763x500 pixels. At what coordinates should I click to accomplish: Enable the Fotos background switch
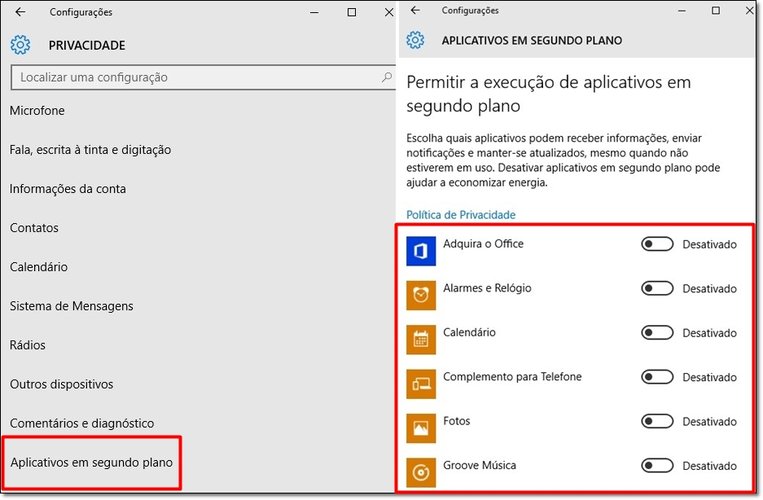click(657, 421)
